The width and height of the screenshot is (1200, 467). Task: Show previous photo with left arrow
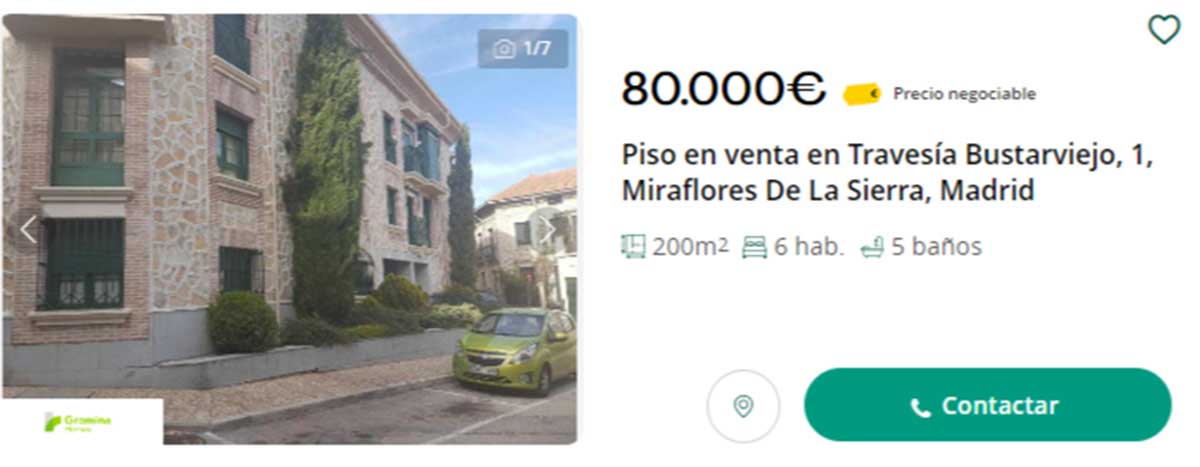[x=28, y=230]
